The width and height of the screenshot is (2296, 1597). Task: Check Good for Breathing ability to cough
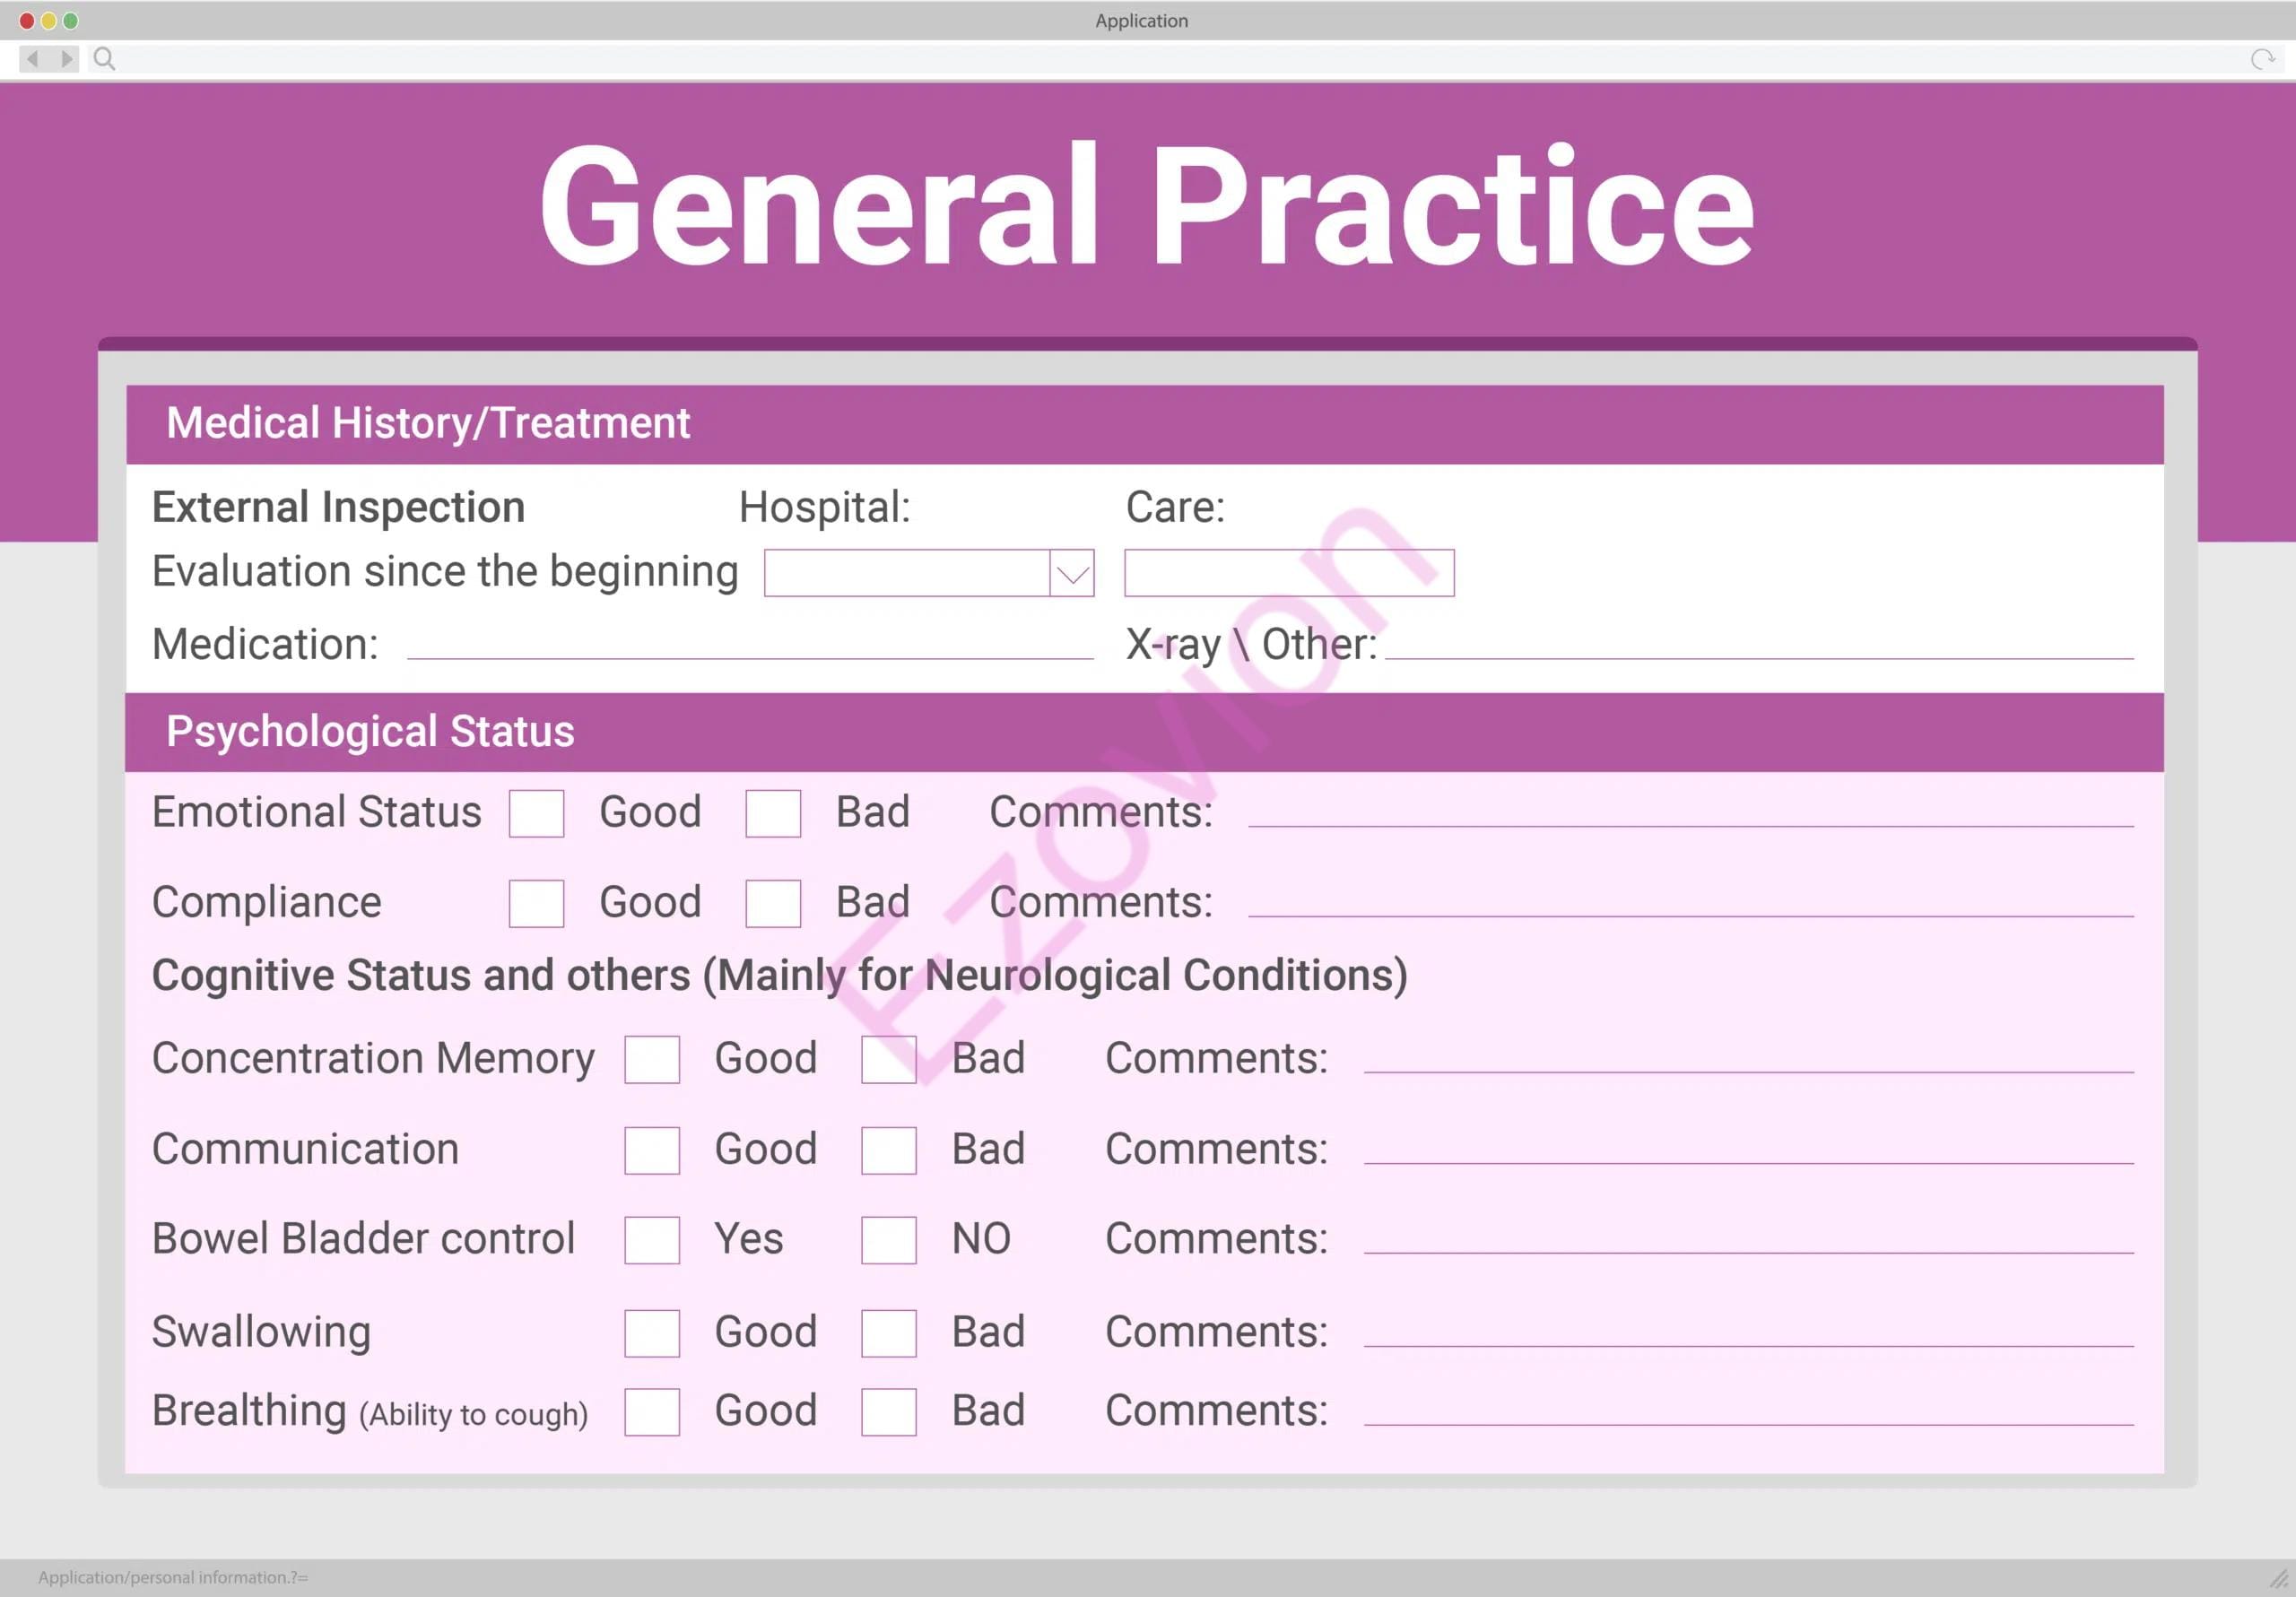click(652, 1412)
